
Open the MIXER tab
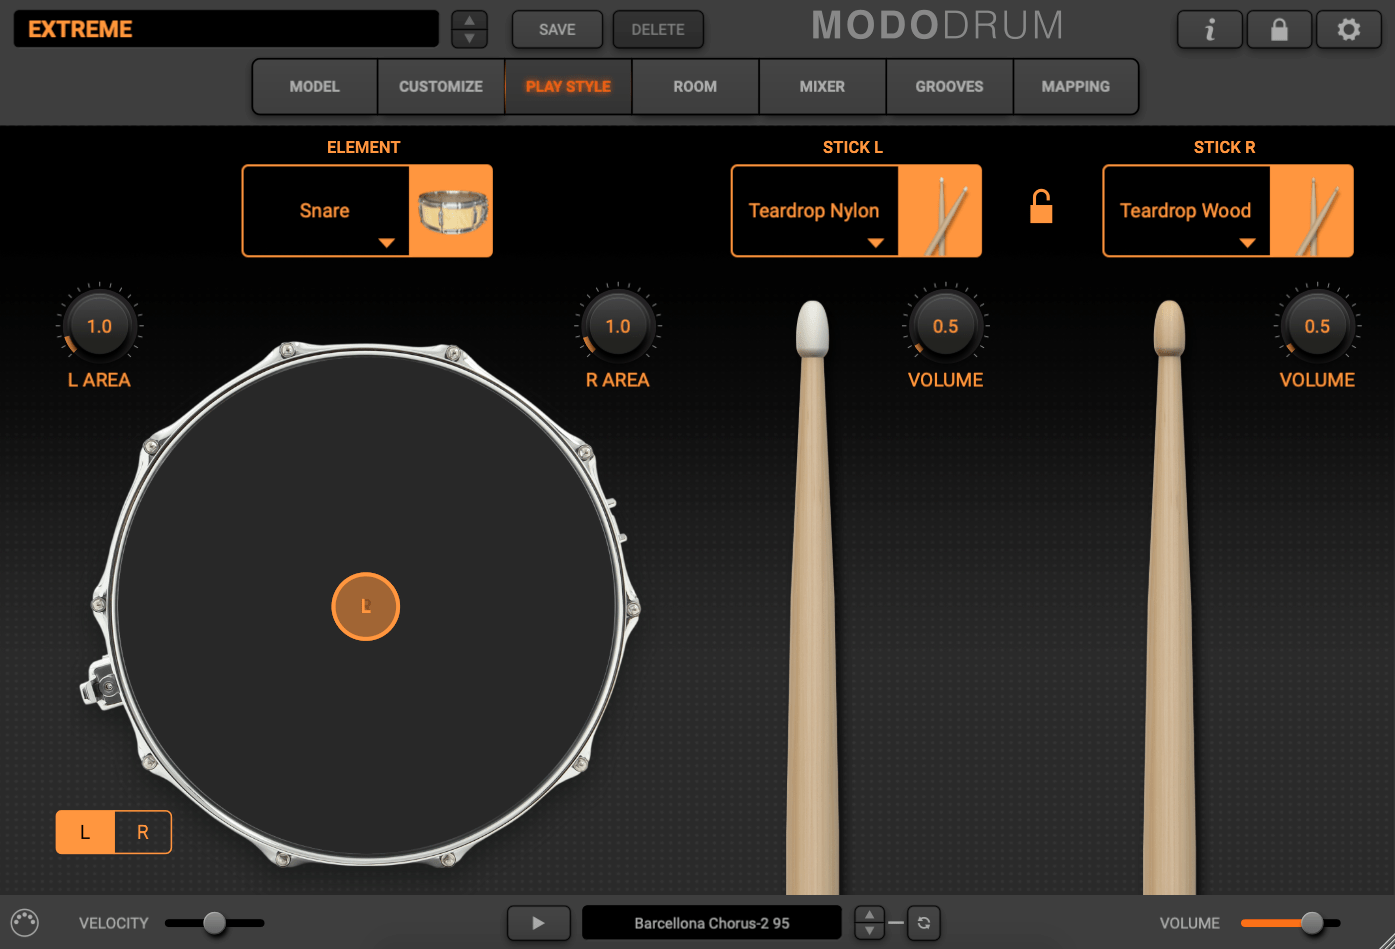click(x=822, y=87)
